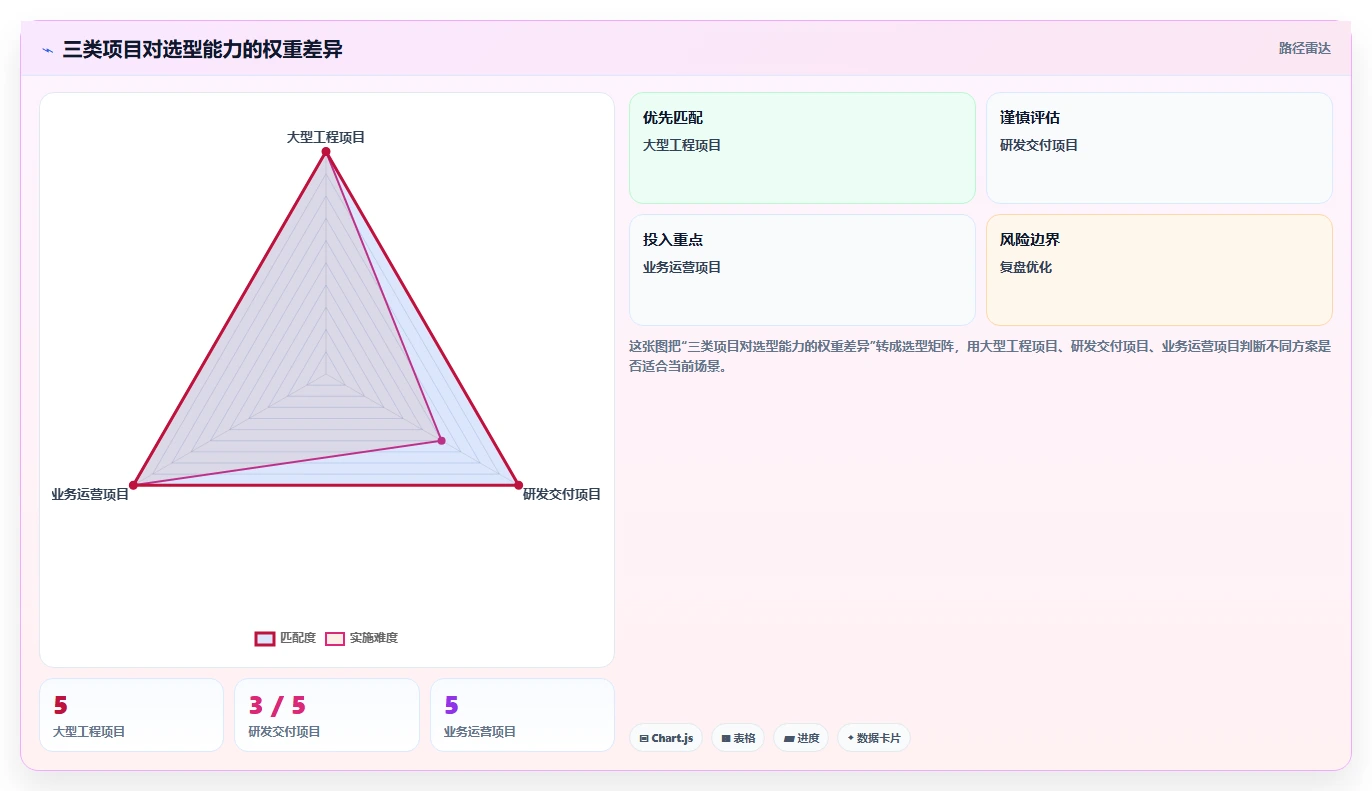The width and height of the screenshot is (1372, 791).
Task: Click the icon inside the Chart.js tag
Action: click(x=644, y=739)
